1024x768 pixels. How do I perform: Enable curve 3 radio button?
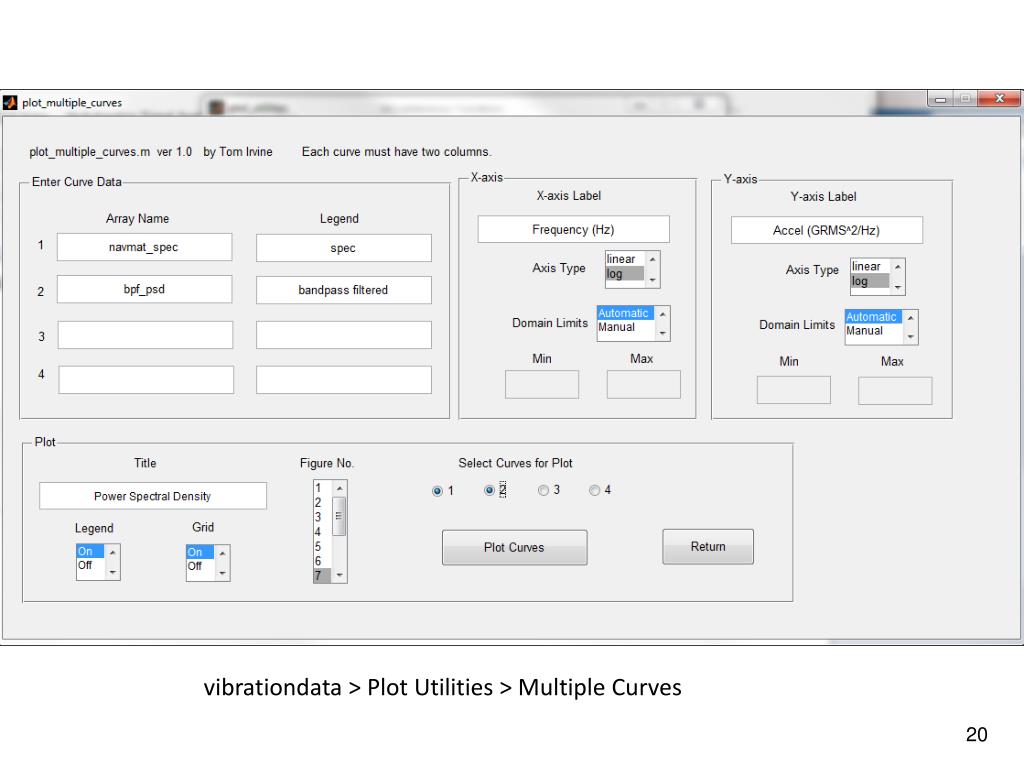tap(543, 490)
